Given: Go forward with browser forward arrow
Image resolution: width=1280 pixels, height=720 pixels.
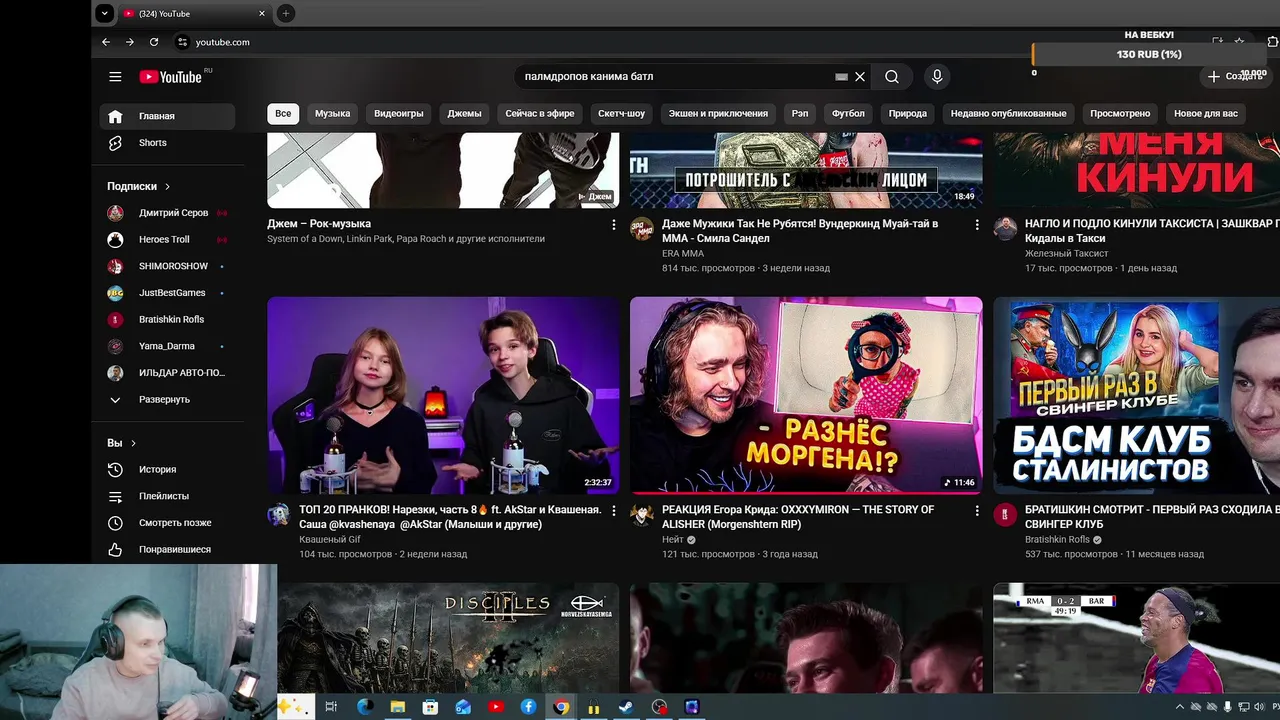Looking at the screenshot, I should click(130, 42).
